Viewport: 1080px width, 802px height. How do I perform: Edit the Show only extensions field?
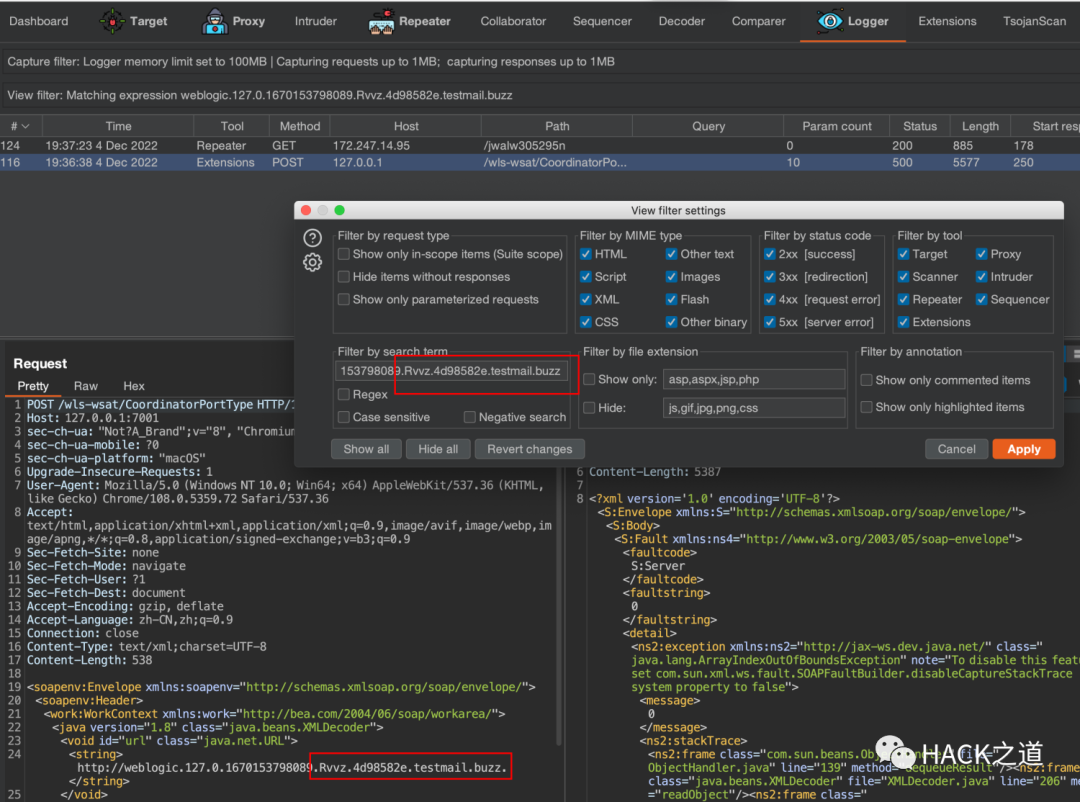[x=754, y=380]
